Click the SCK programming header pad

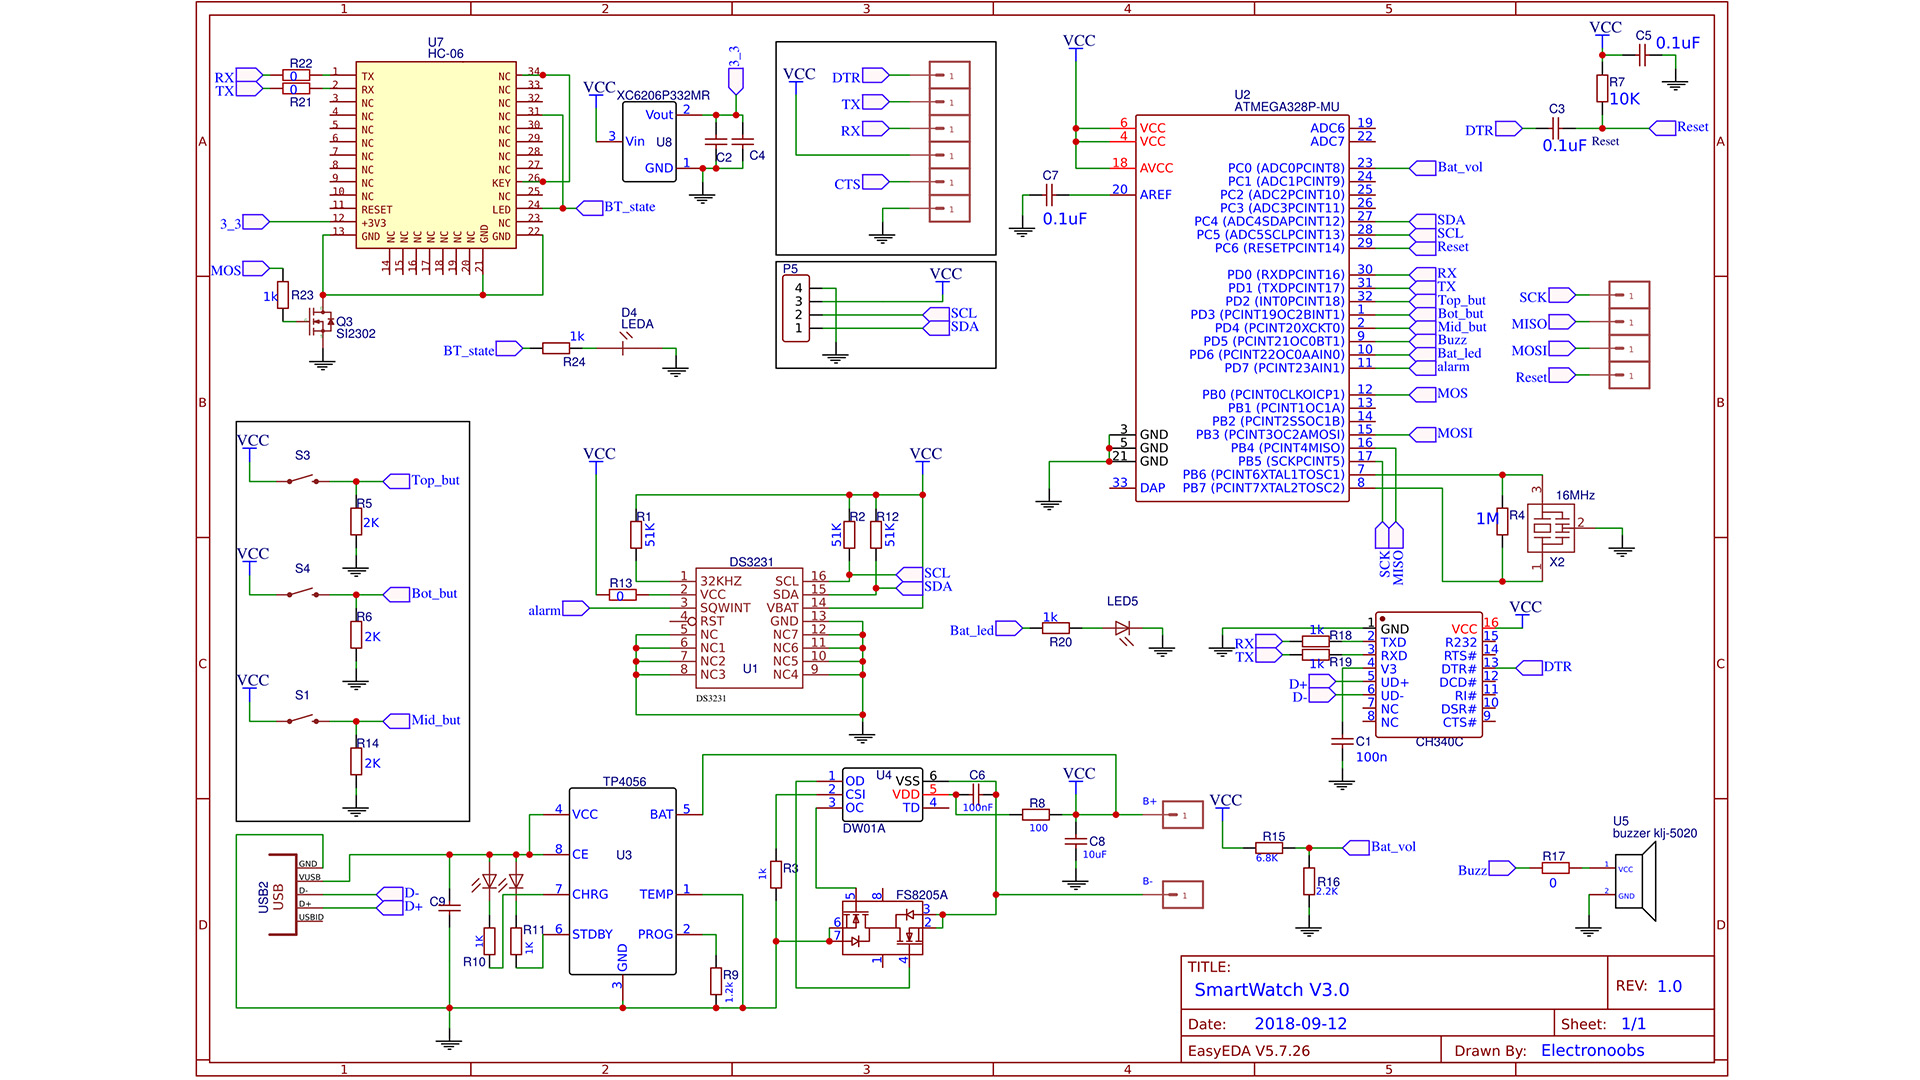pyautogui.click(x=1629, y=296)
